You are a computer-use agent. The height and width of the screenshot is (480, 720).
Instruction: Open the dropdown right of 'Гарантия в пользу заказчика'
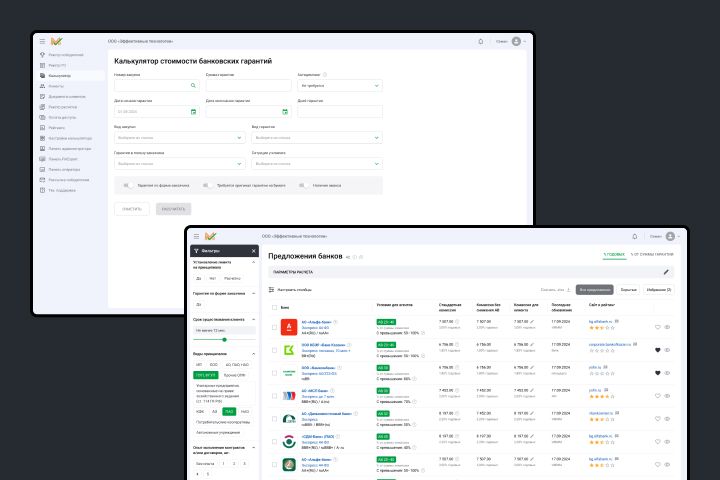tap(317, 164)
